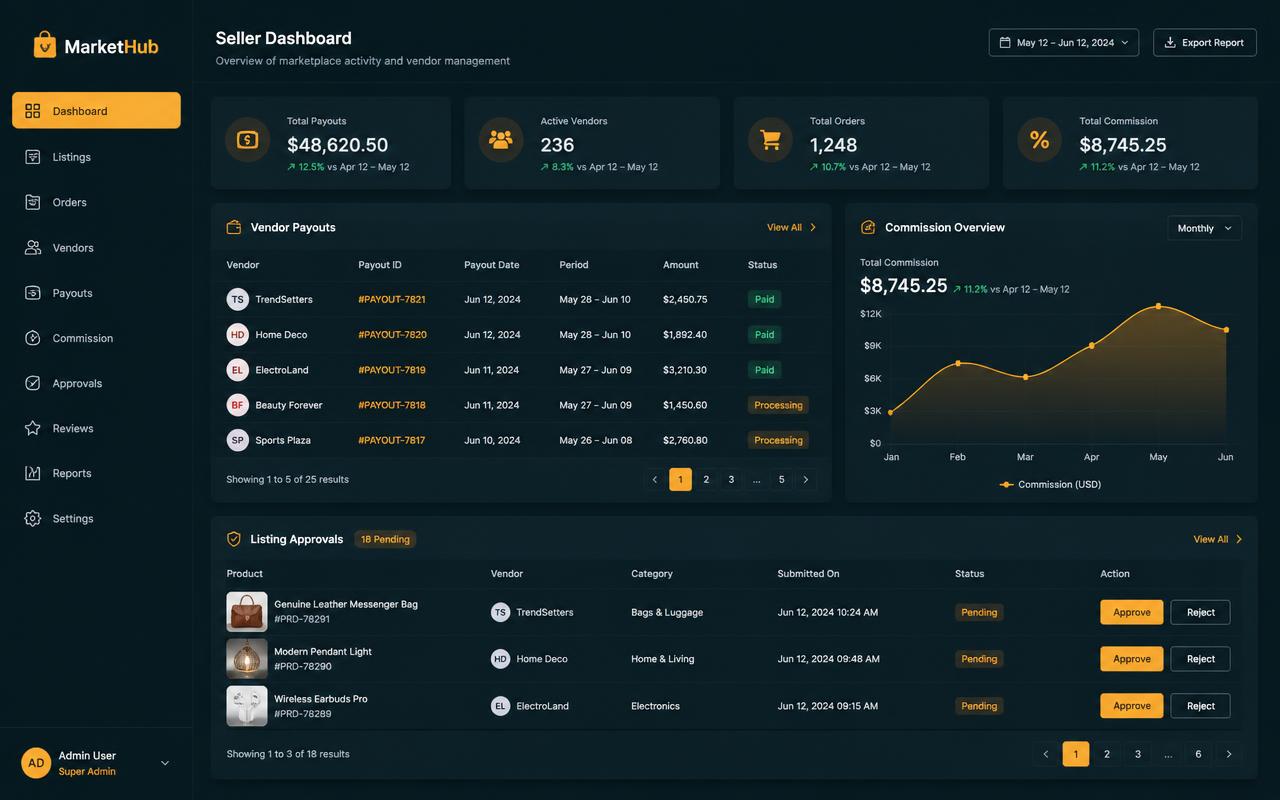Go to page 2 of Listing Approvals

pos(1106,754)
